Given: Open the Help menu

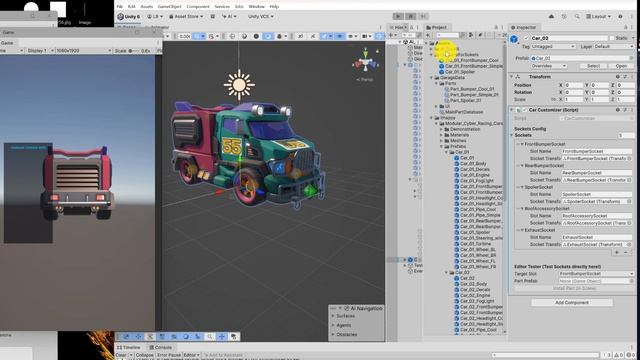Looking at the screenshot, I should (274, 7).
